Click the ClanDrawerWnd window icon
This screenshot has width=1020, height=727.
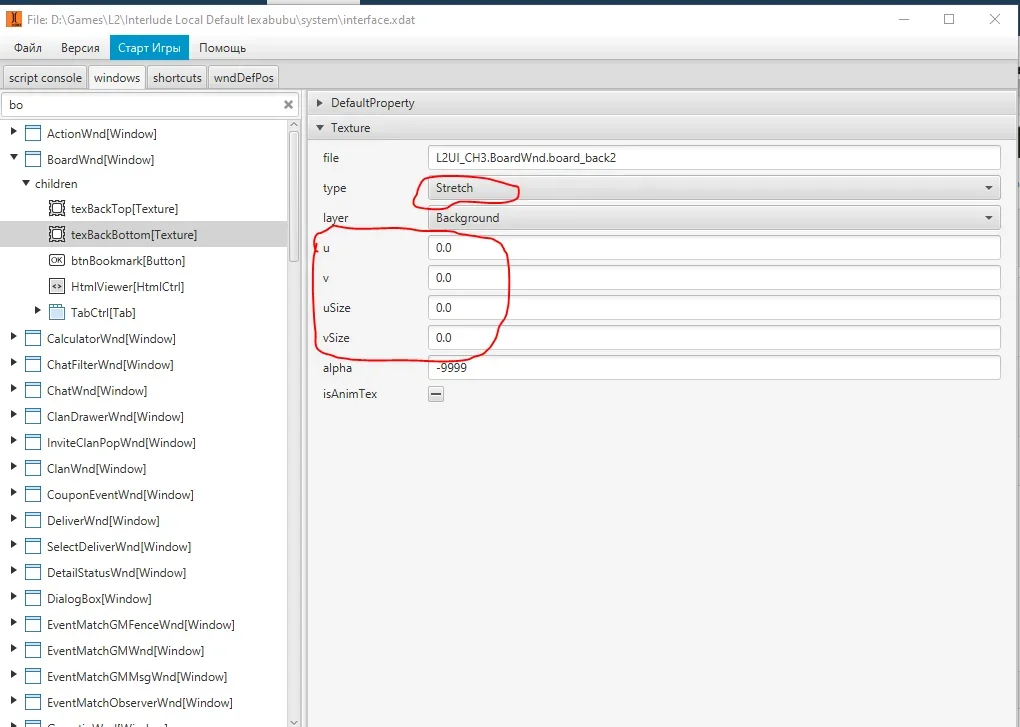(33, 417)
